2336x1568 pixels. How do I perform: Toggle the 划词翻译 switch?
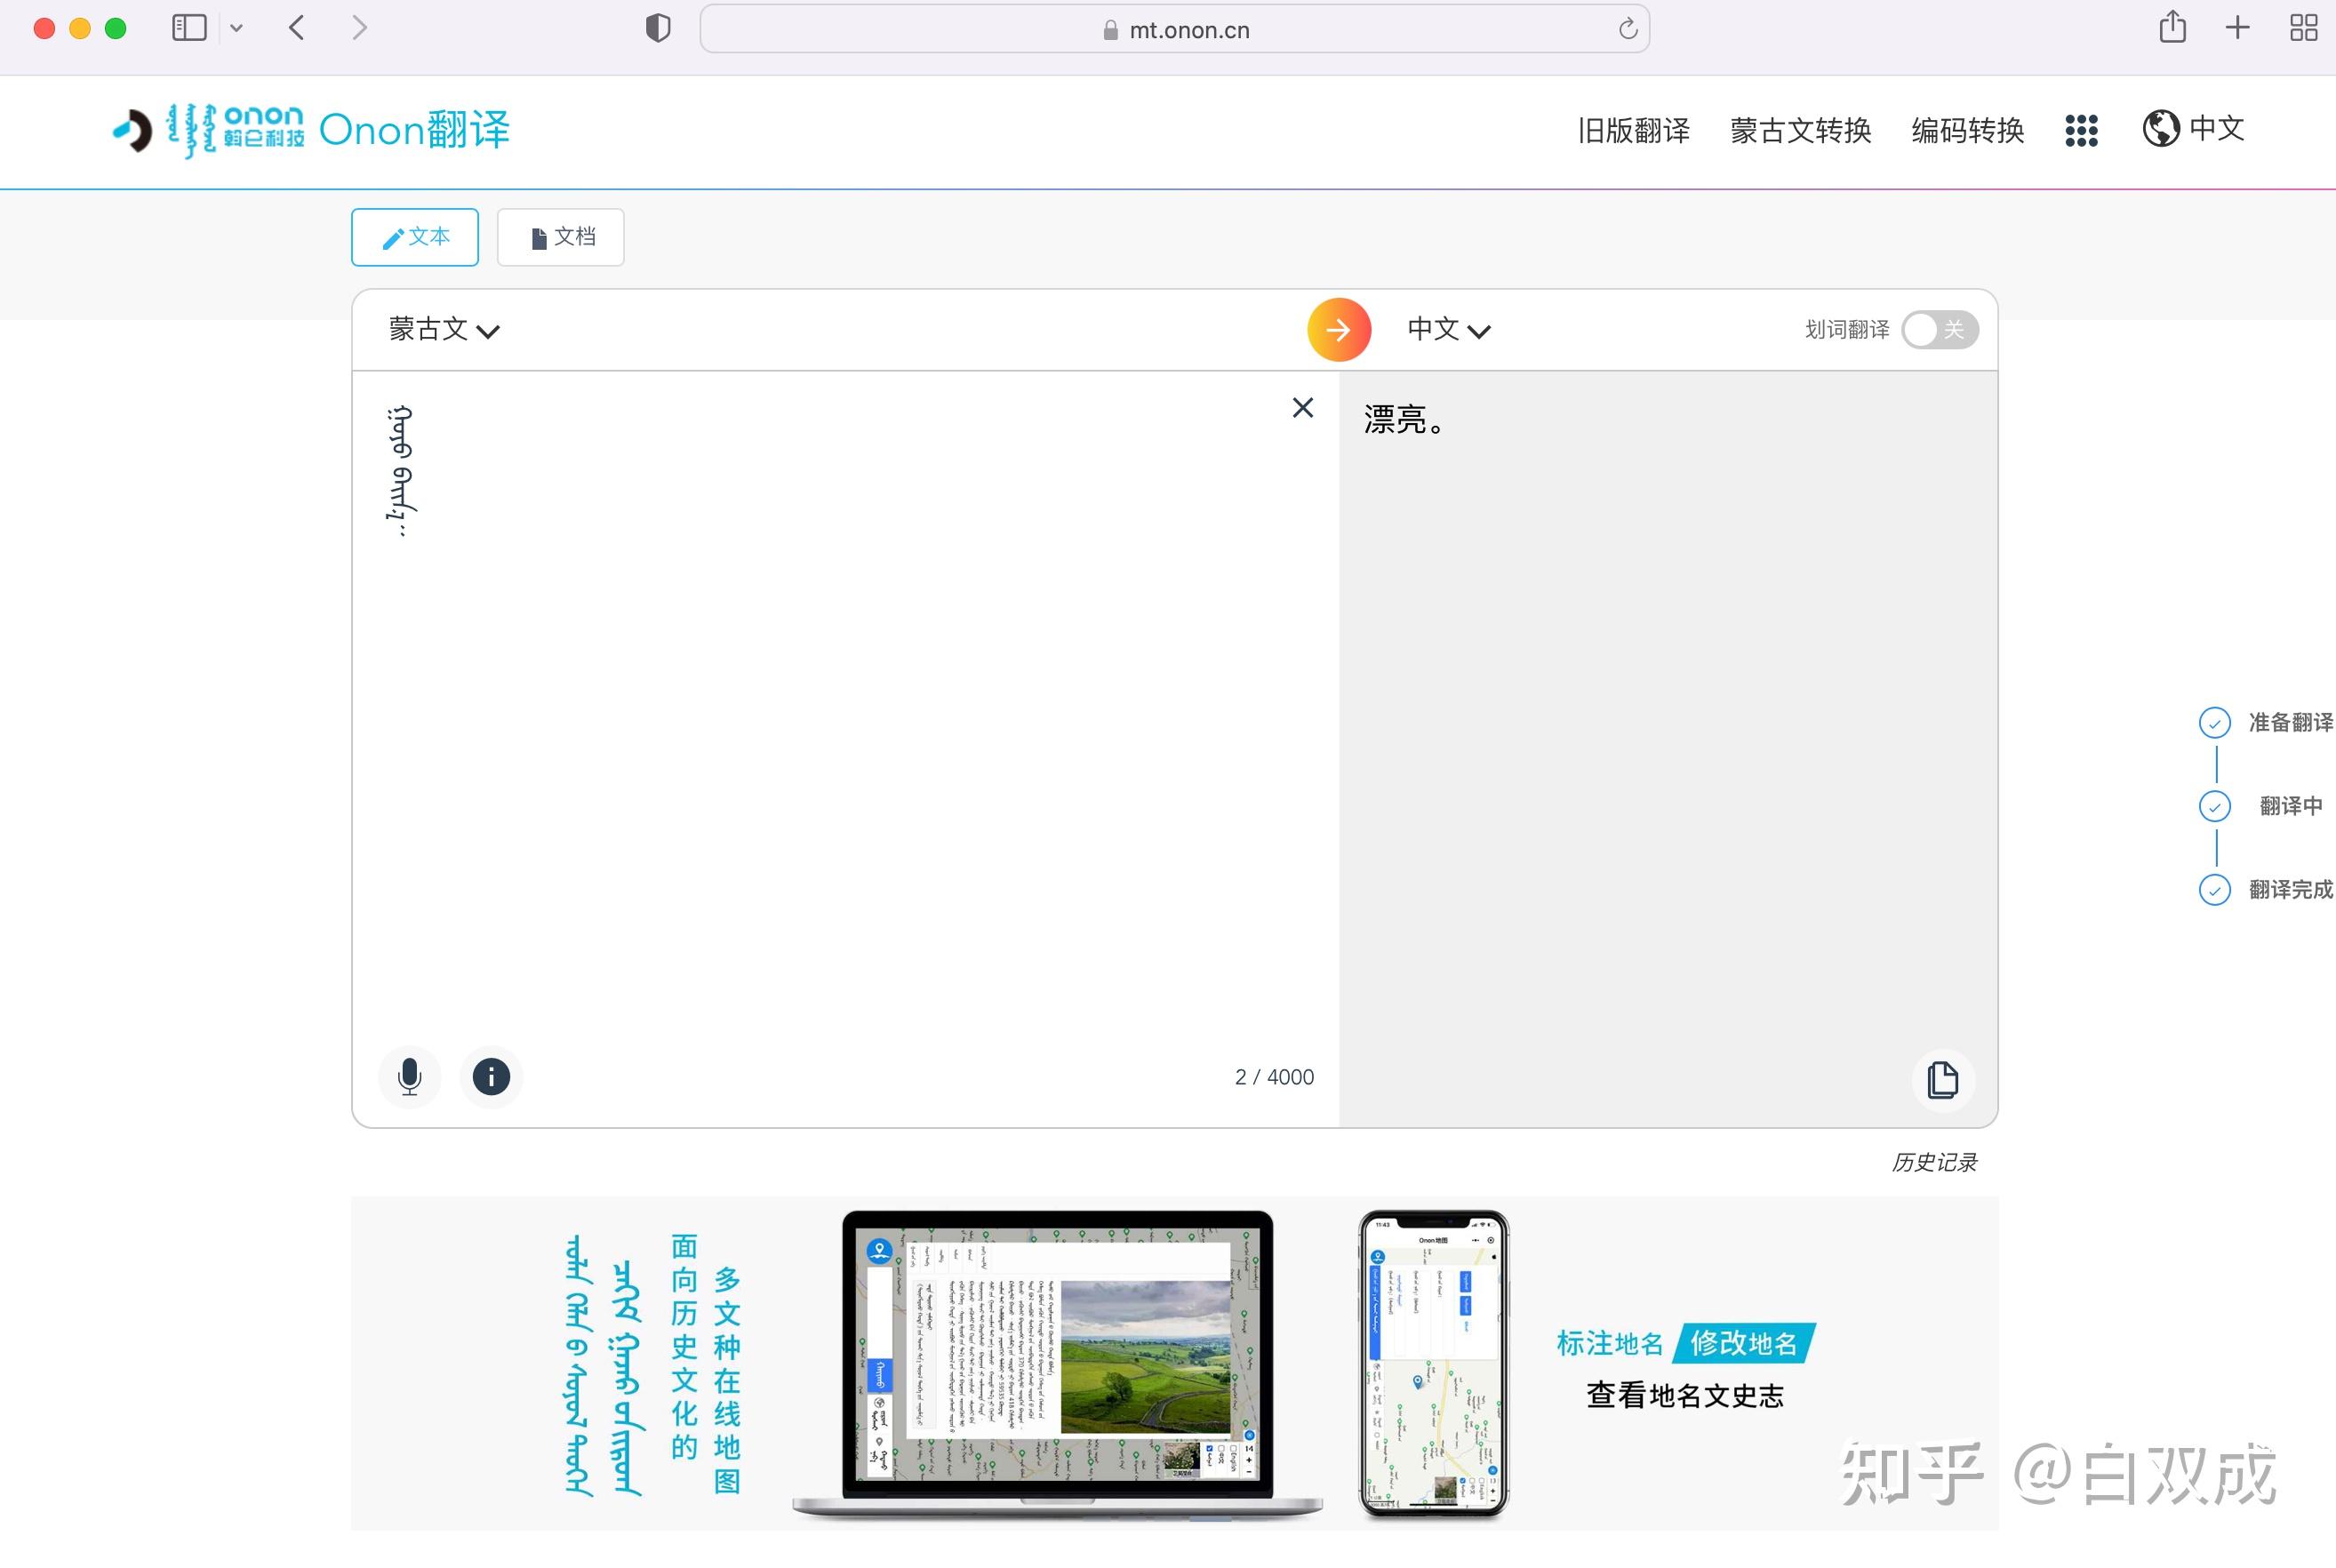click(x=1939, y=330)
